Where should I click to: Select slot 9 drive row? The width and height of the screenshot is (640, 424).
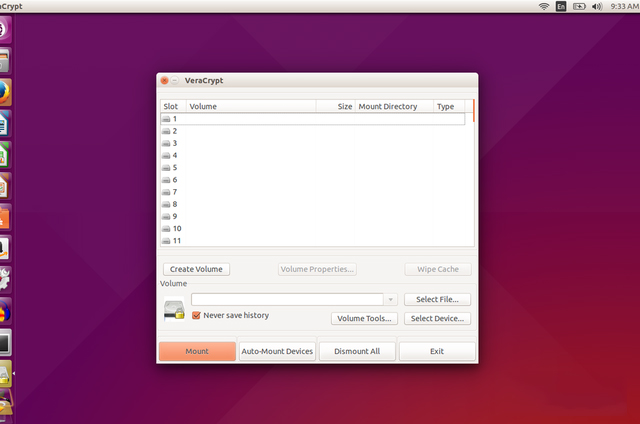(x=313, y=216)
